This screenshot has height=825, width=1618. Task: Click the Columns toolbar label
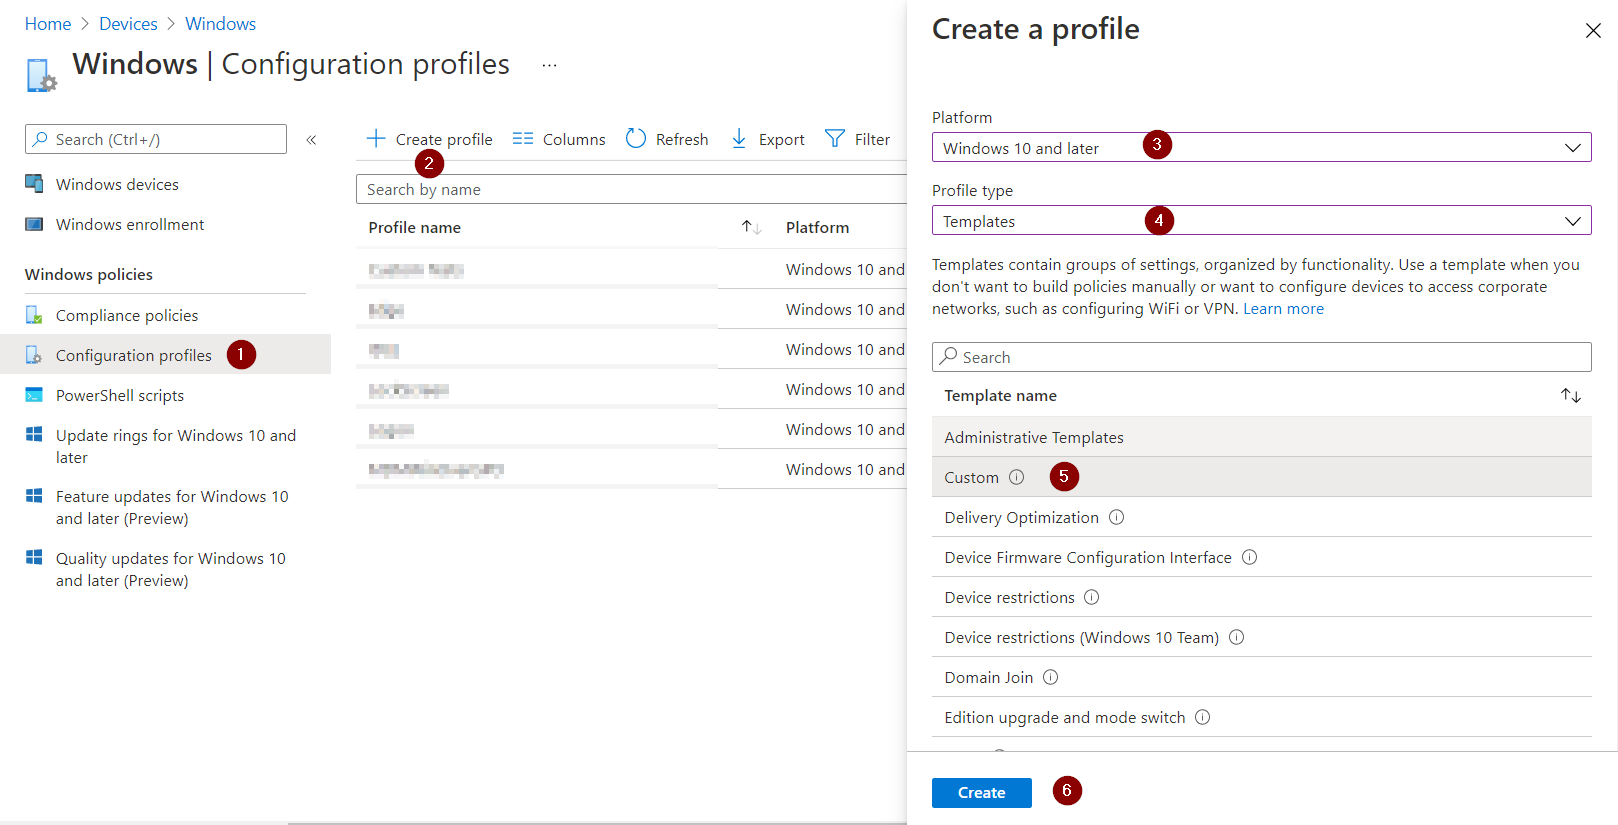click(574, 139)
